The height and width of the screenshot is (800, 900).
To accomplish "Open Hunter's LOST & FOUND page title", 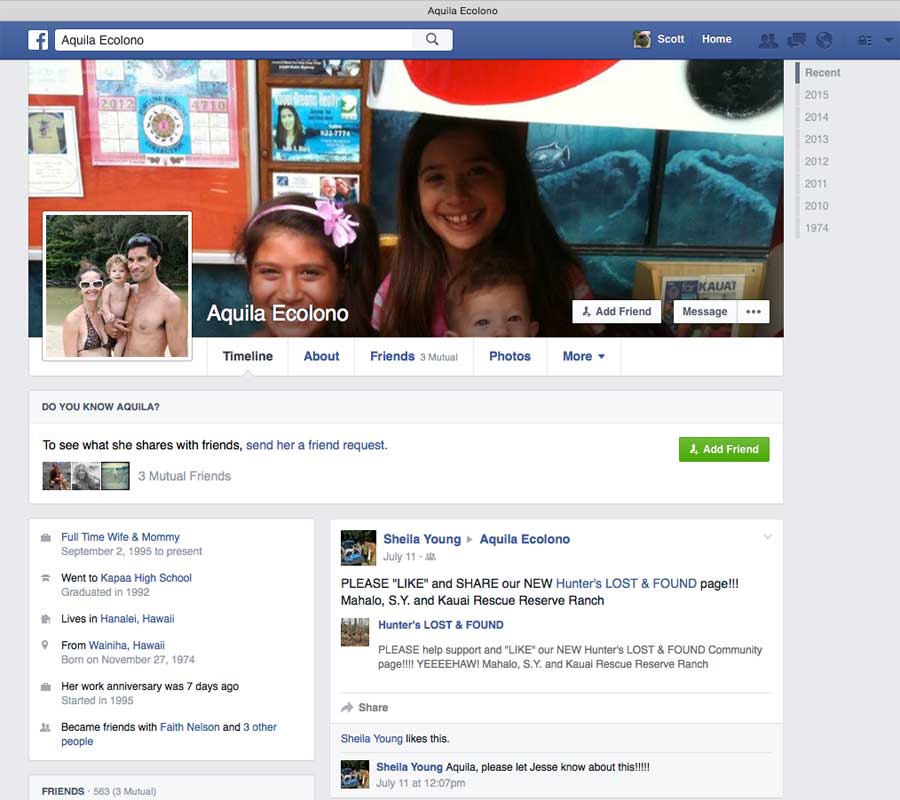I will pos(440,625).
